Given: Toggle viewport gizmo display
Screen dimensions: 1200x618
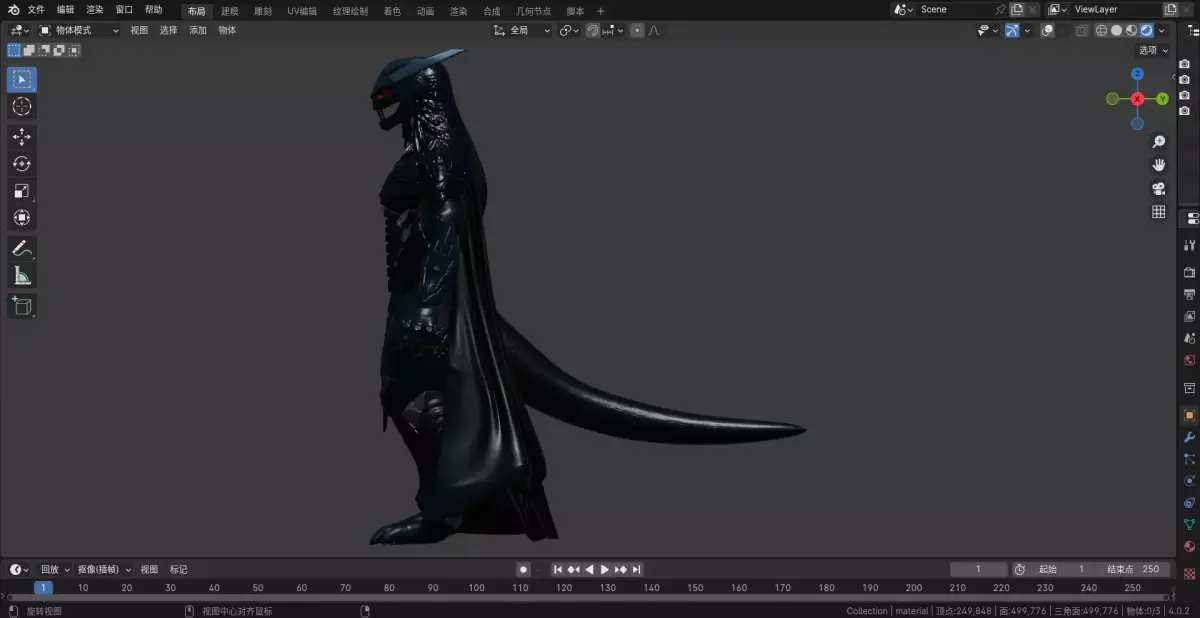Looking at the screenshot, I should coord(1012,31).
